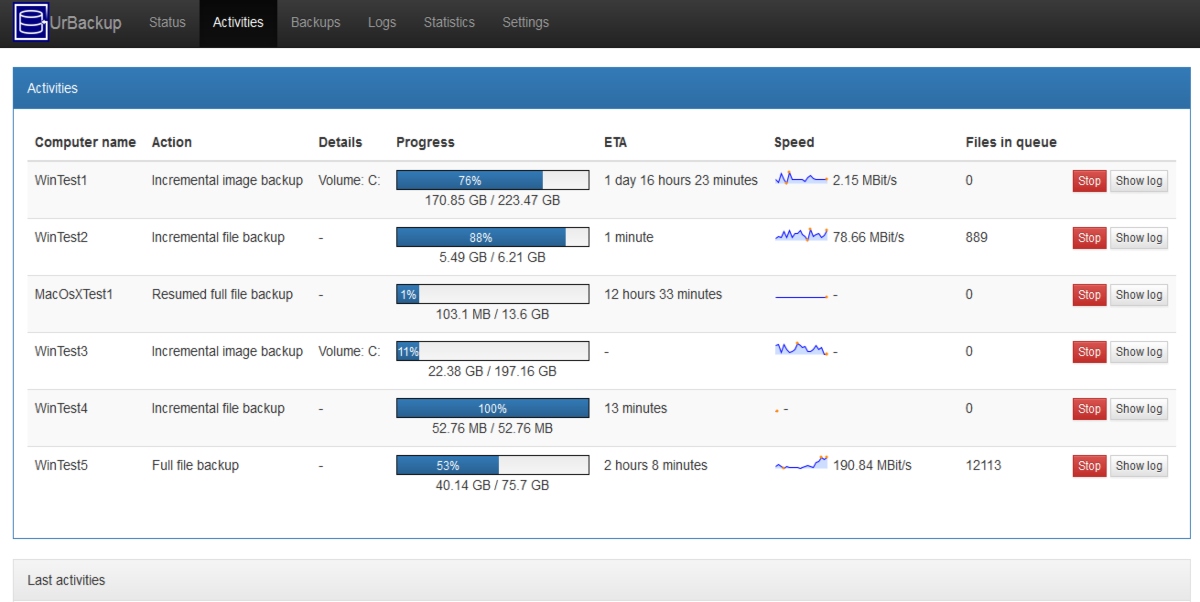Click the 889 files in queue value

[976, 237]
